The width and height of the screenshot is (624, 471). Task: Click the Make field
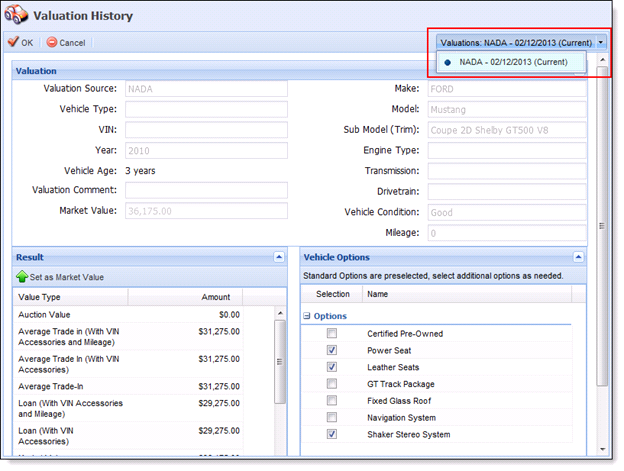tap(507, 89)
